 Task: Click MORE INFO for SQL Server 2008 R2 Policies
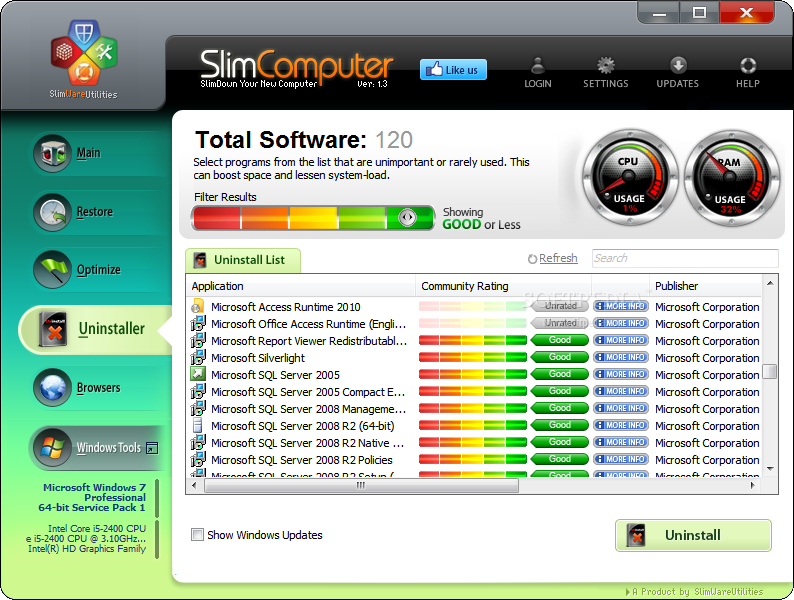point(621,459)
